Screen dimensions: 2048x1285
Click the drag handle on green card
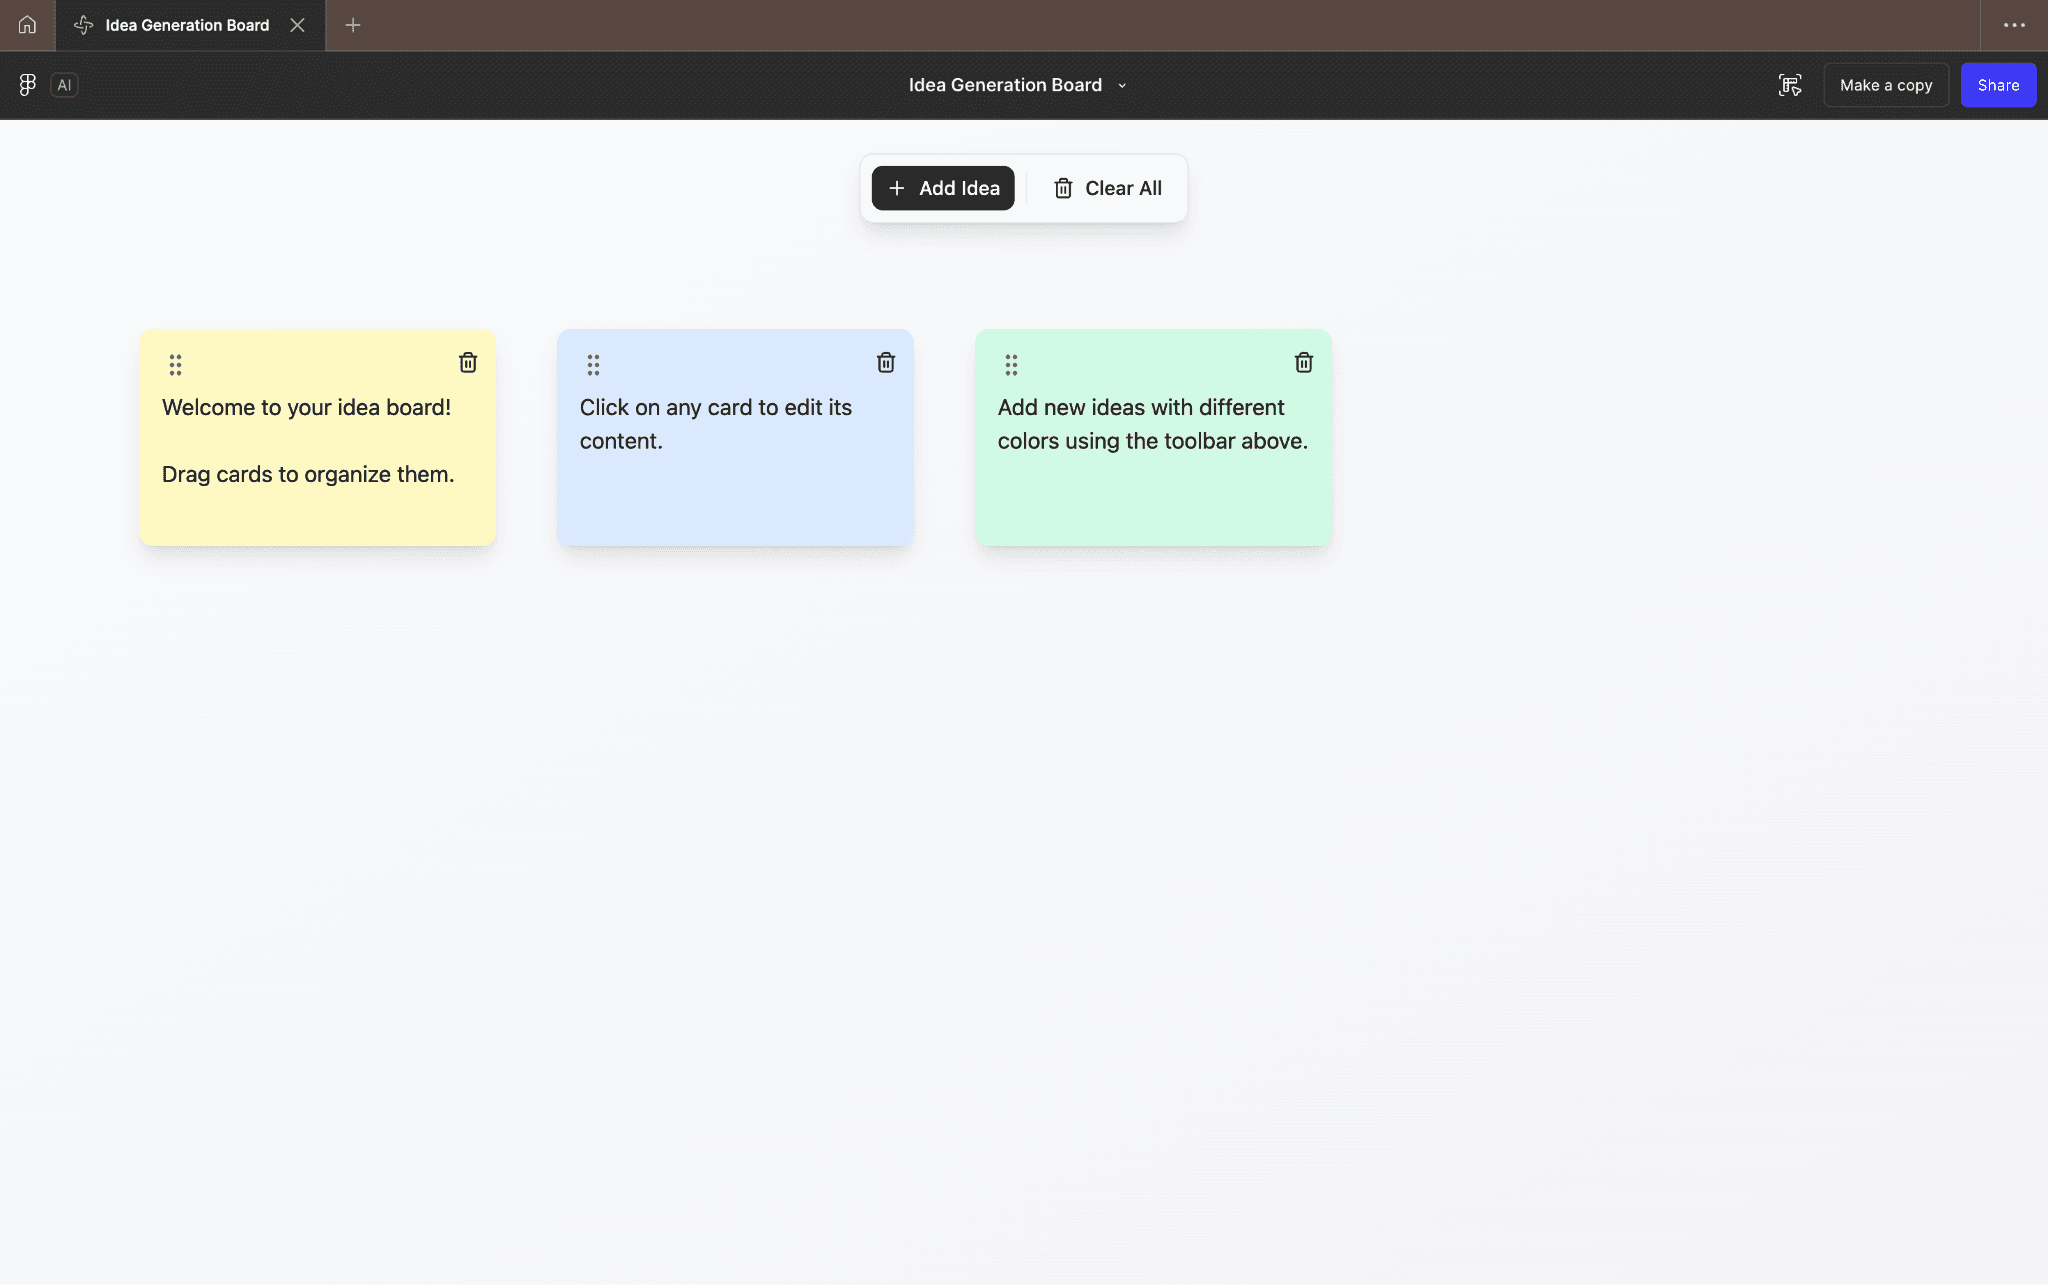click(x=1011, y=365)
